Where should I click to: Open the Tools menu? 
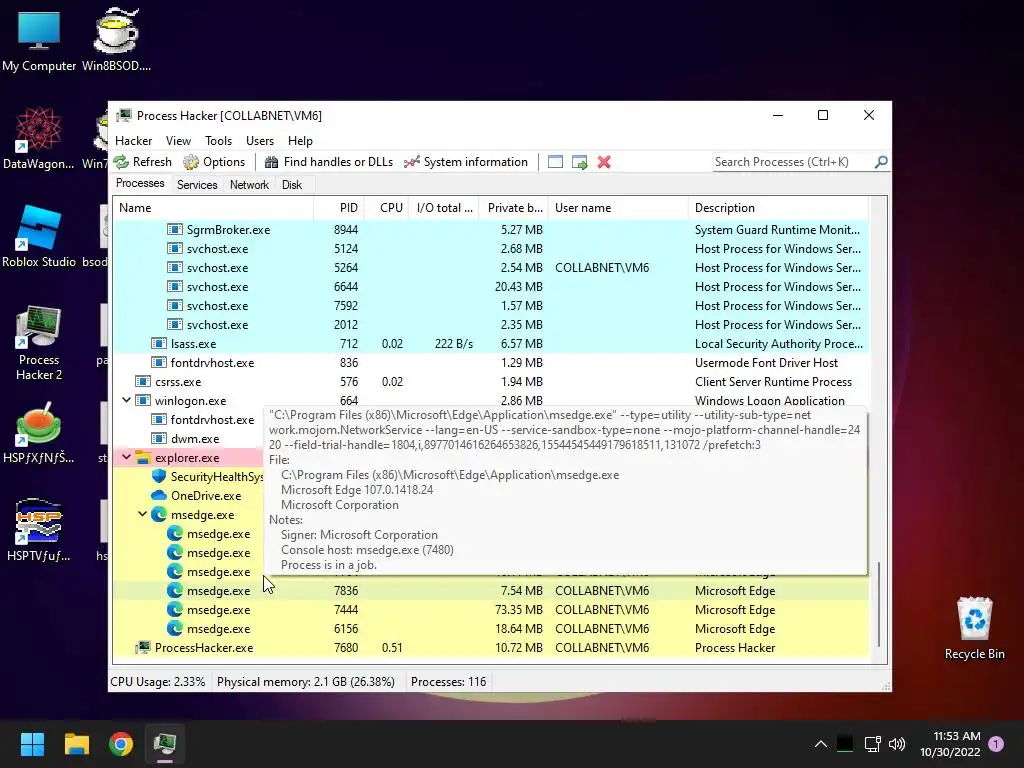[x=218, y=140]
